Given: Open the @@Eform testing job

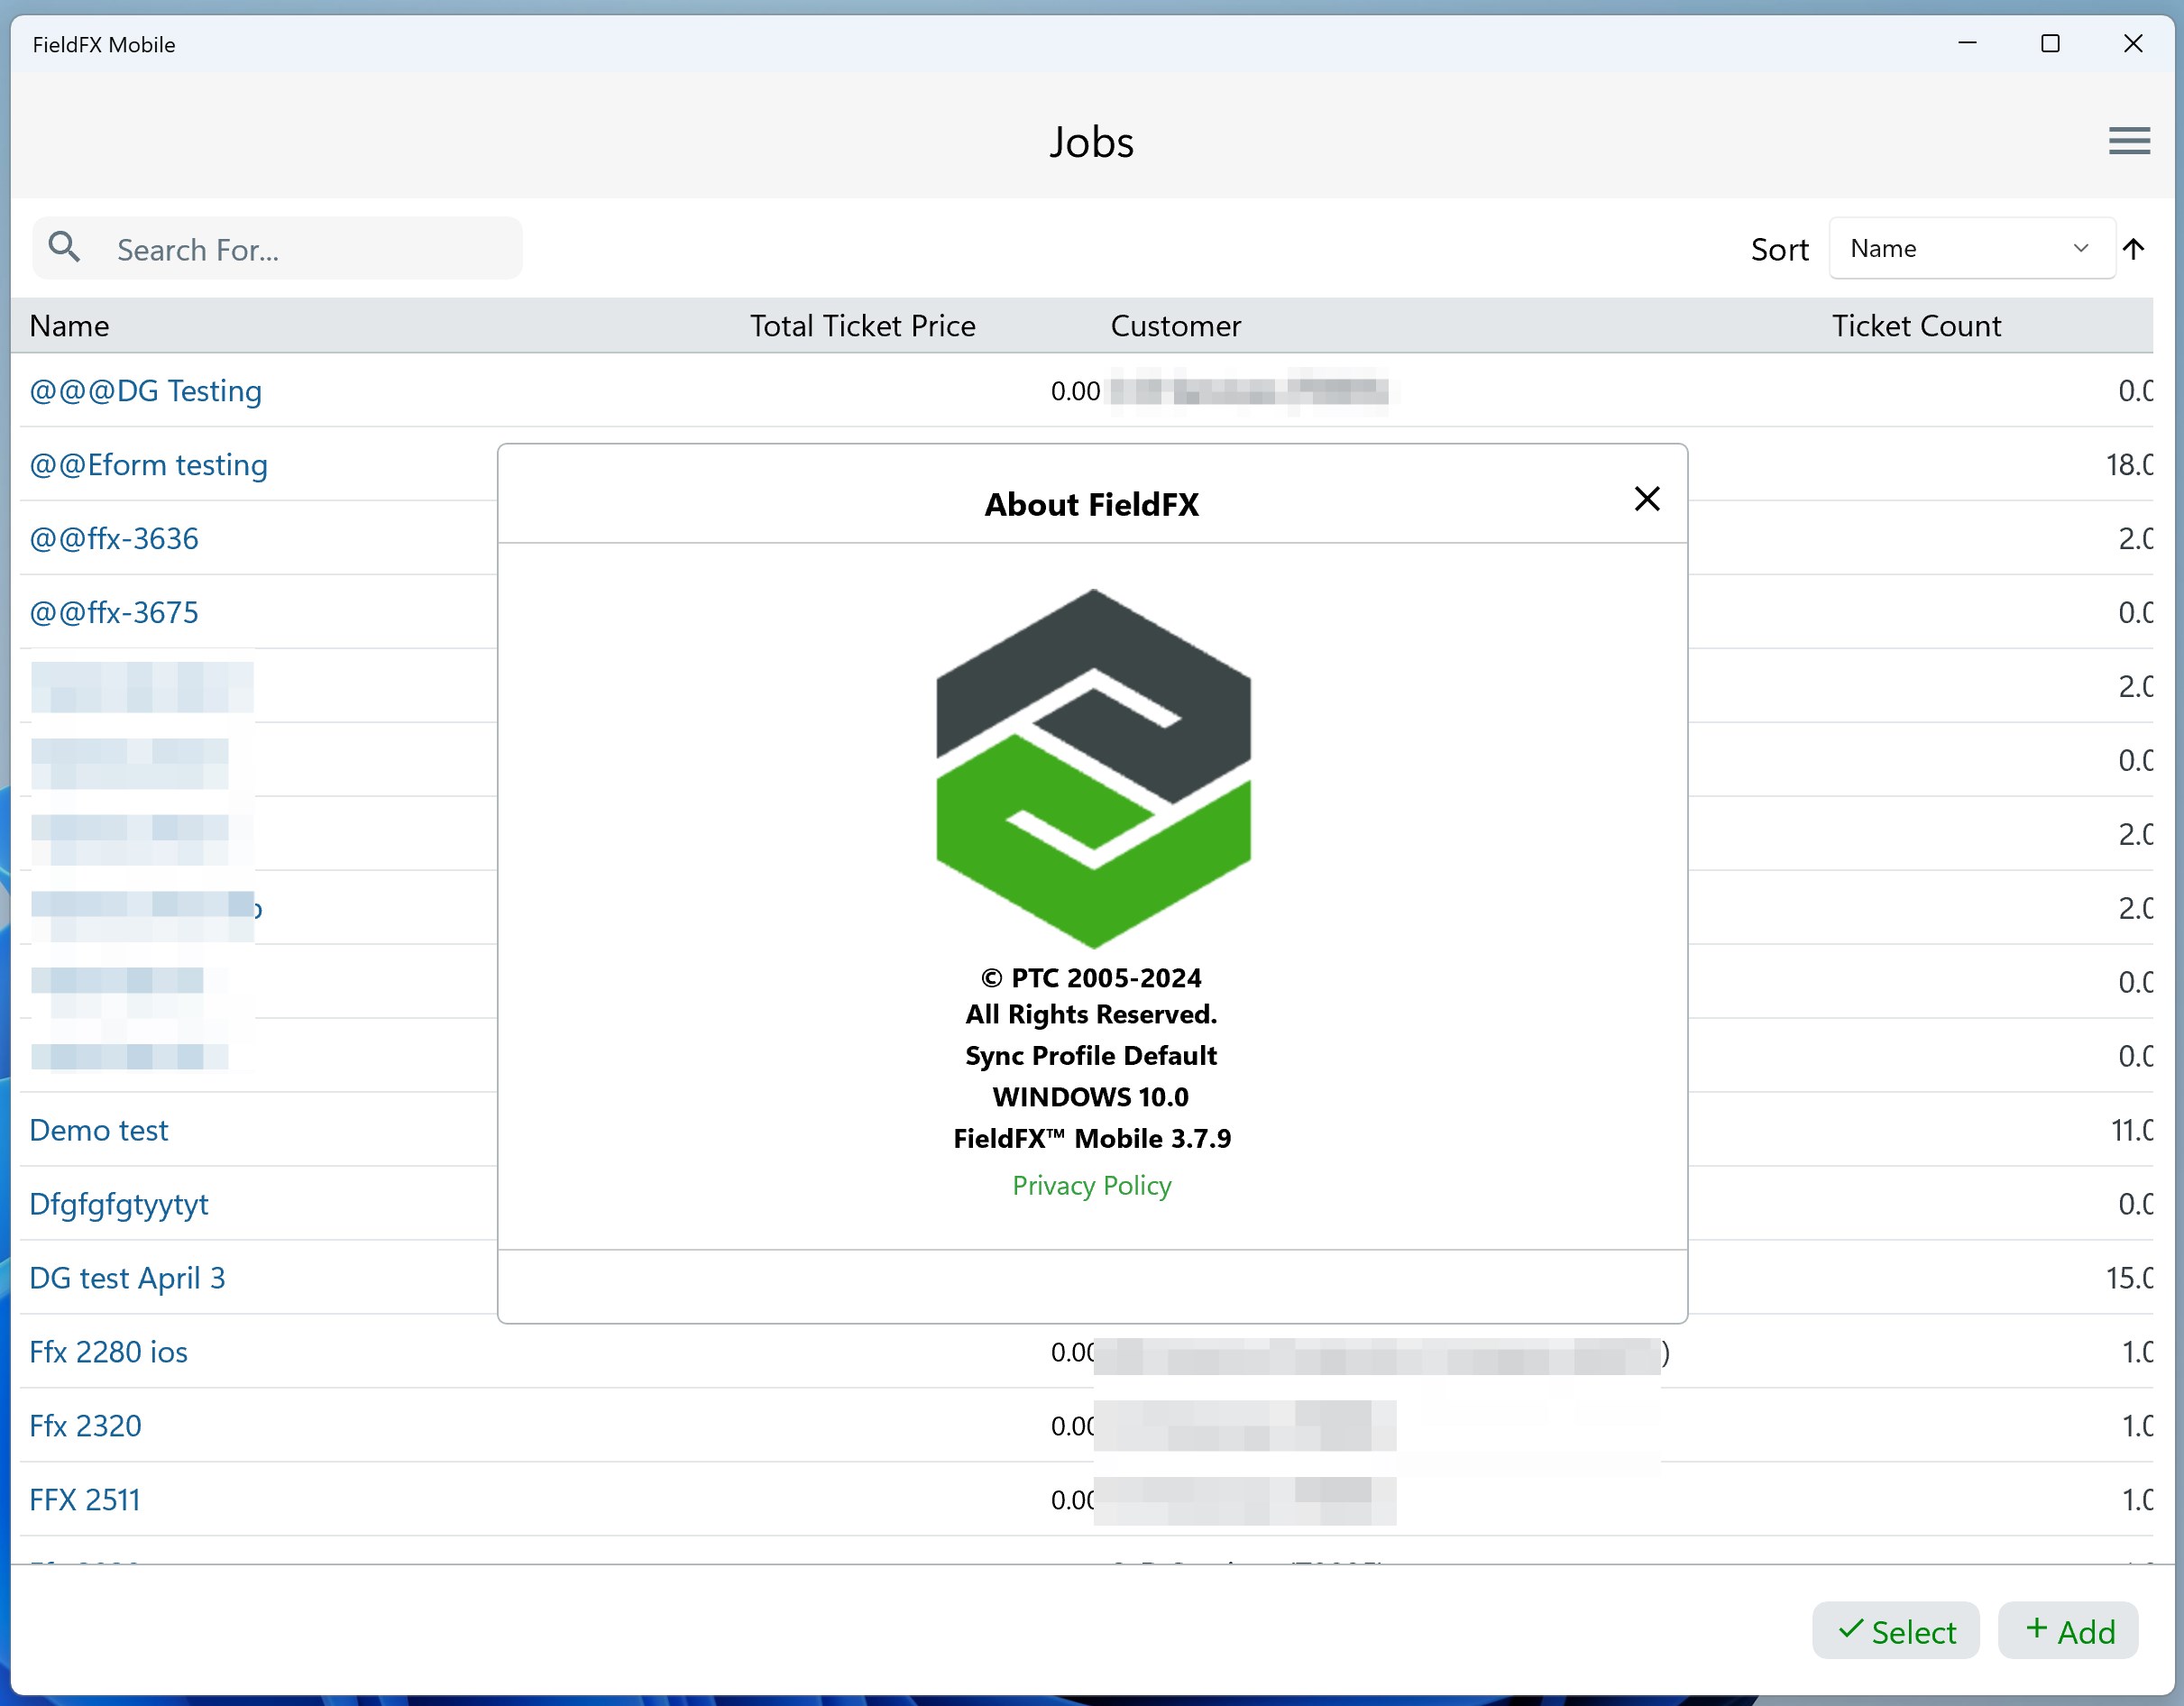Looking at the screenshot, I should coord(149,465).
